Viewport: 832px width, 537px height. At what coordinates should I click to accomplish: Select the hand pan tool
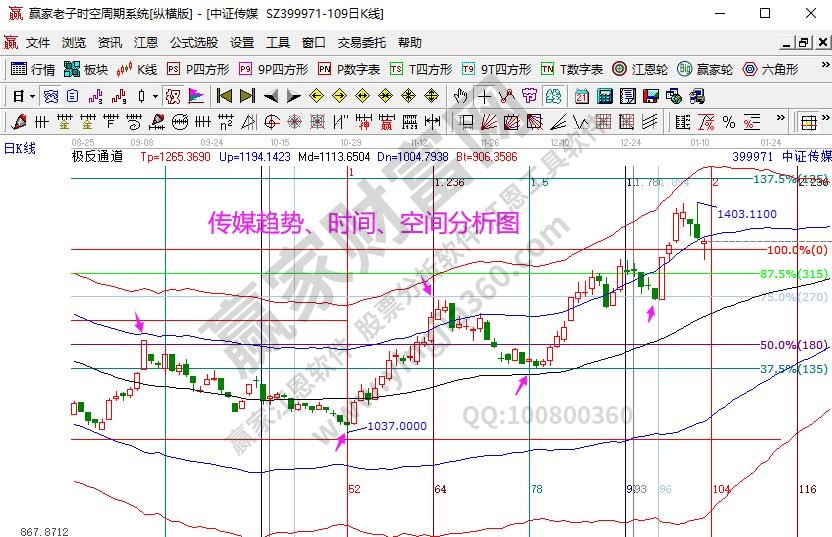(460, 96)
